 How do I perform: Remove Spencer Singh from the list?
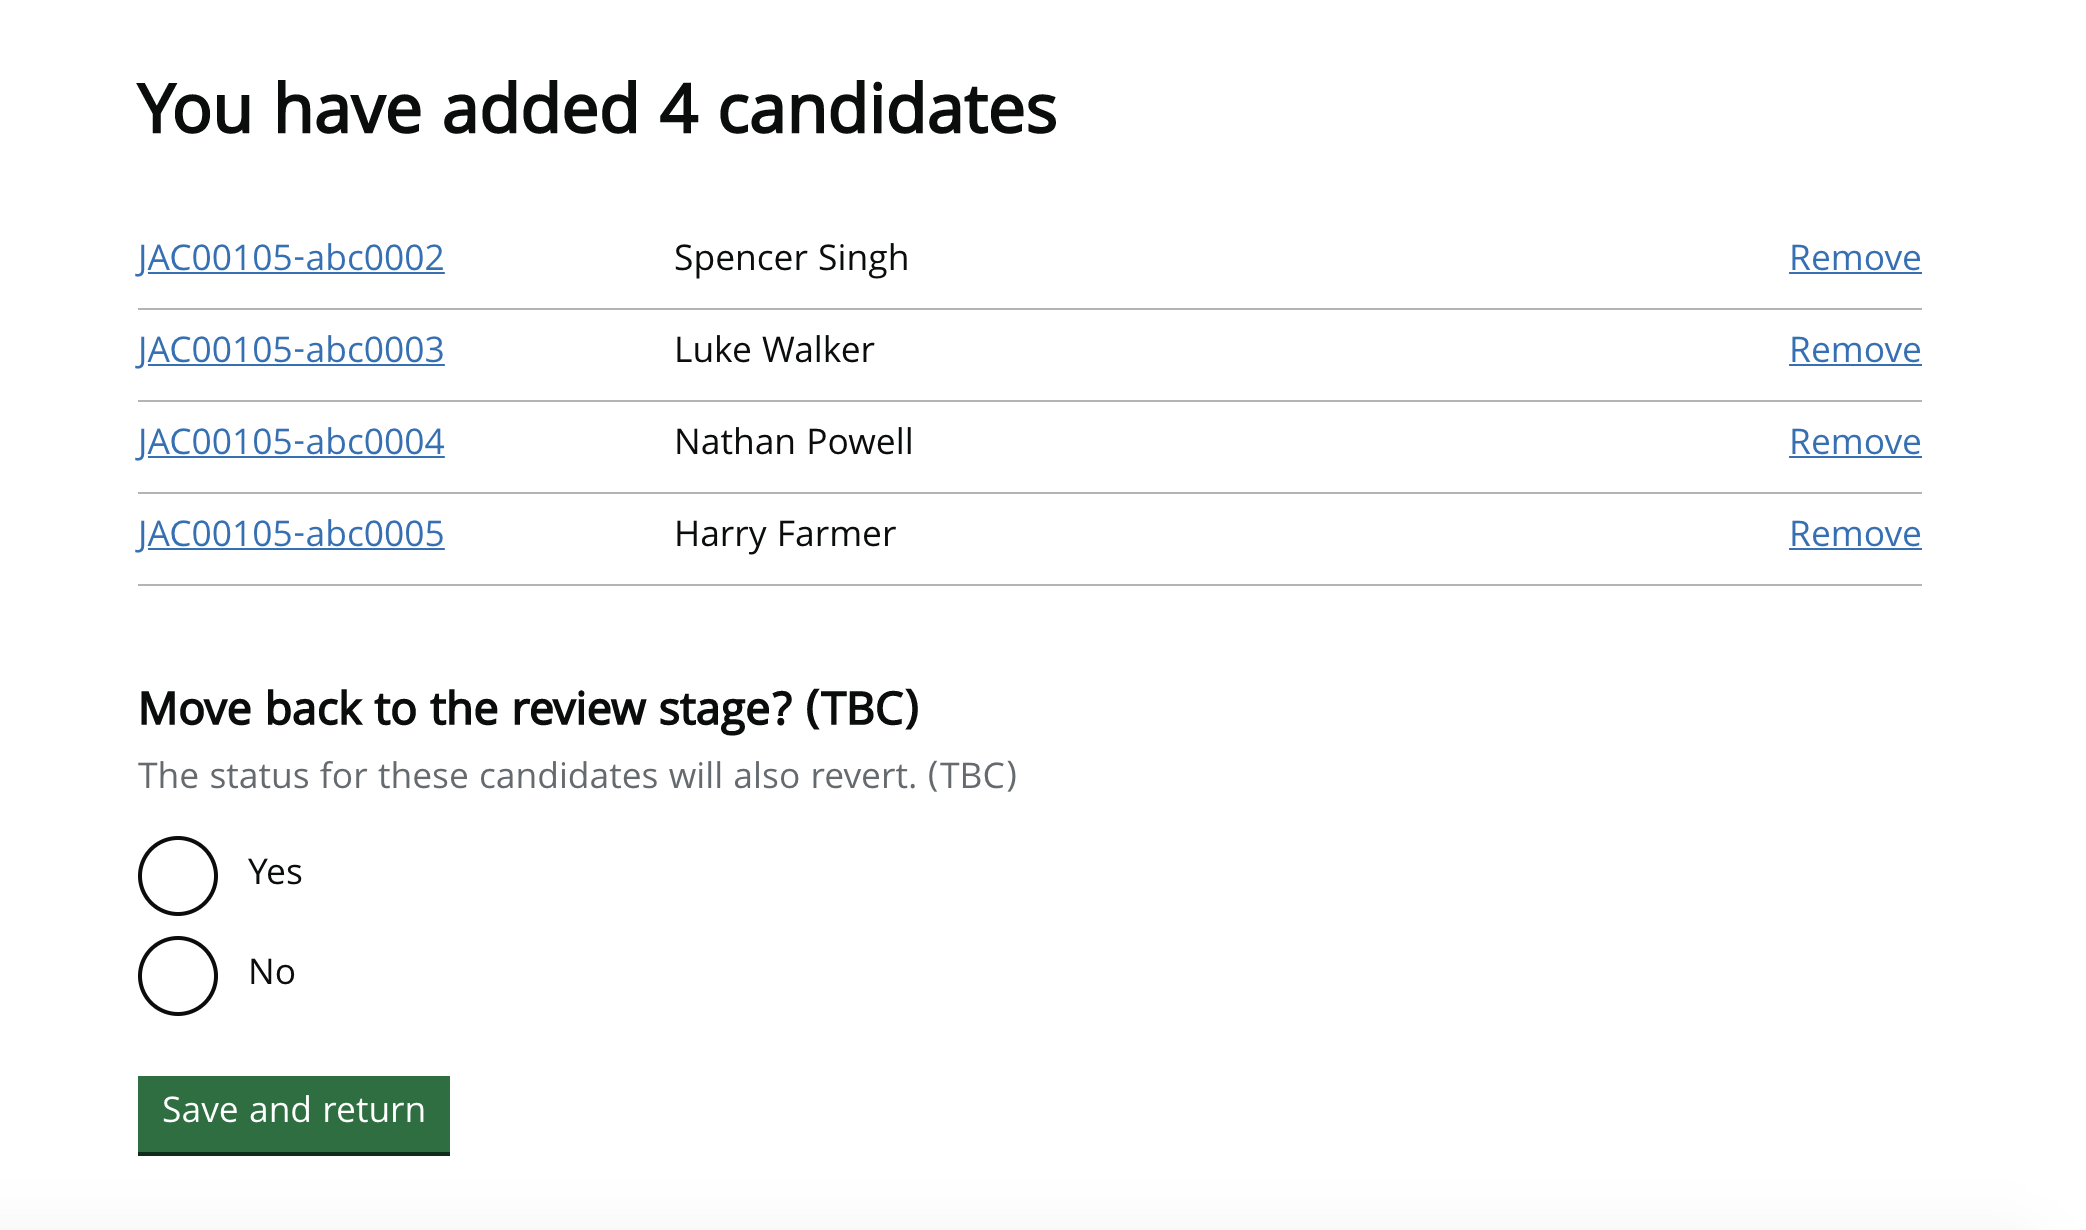click(1855, 258)
